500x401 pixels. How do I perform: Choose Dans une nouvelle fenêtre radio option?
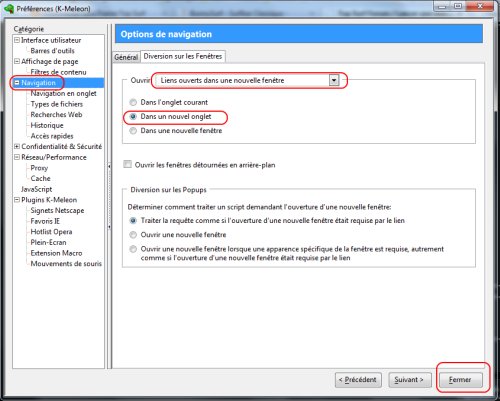pyautogui.click(x=133, y=131)
